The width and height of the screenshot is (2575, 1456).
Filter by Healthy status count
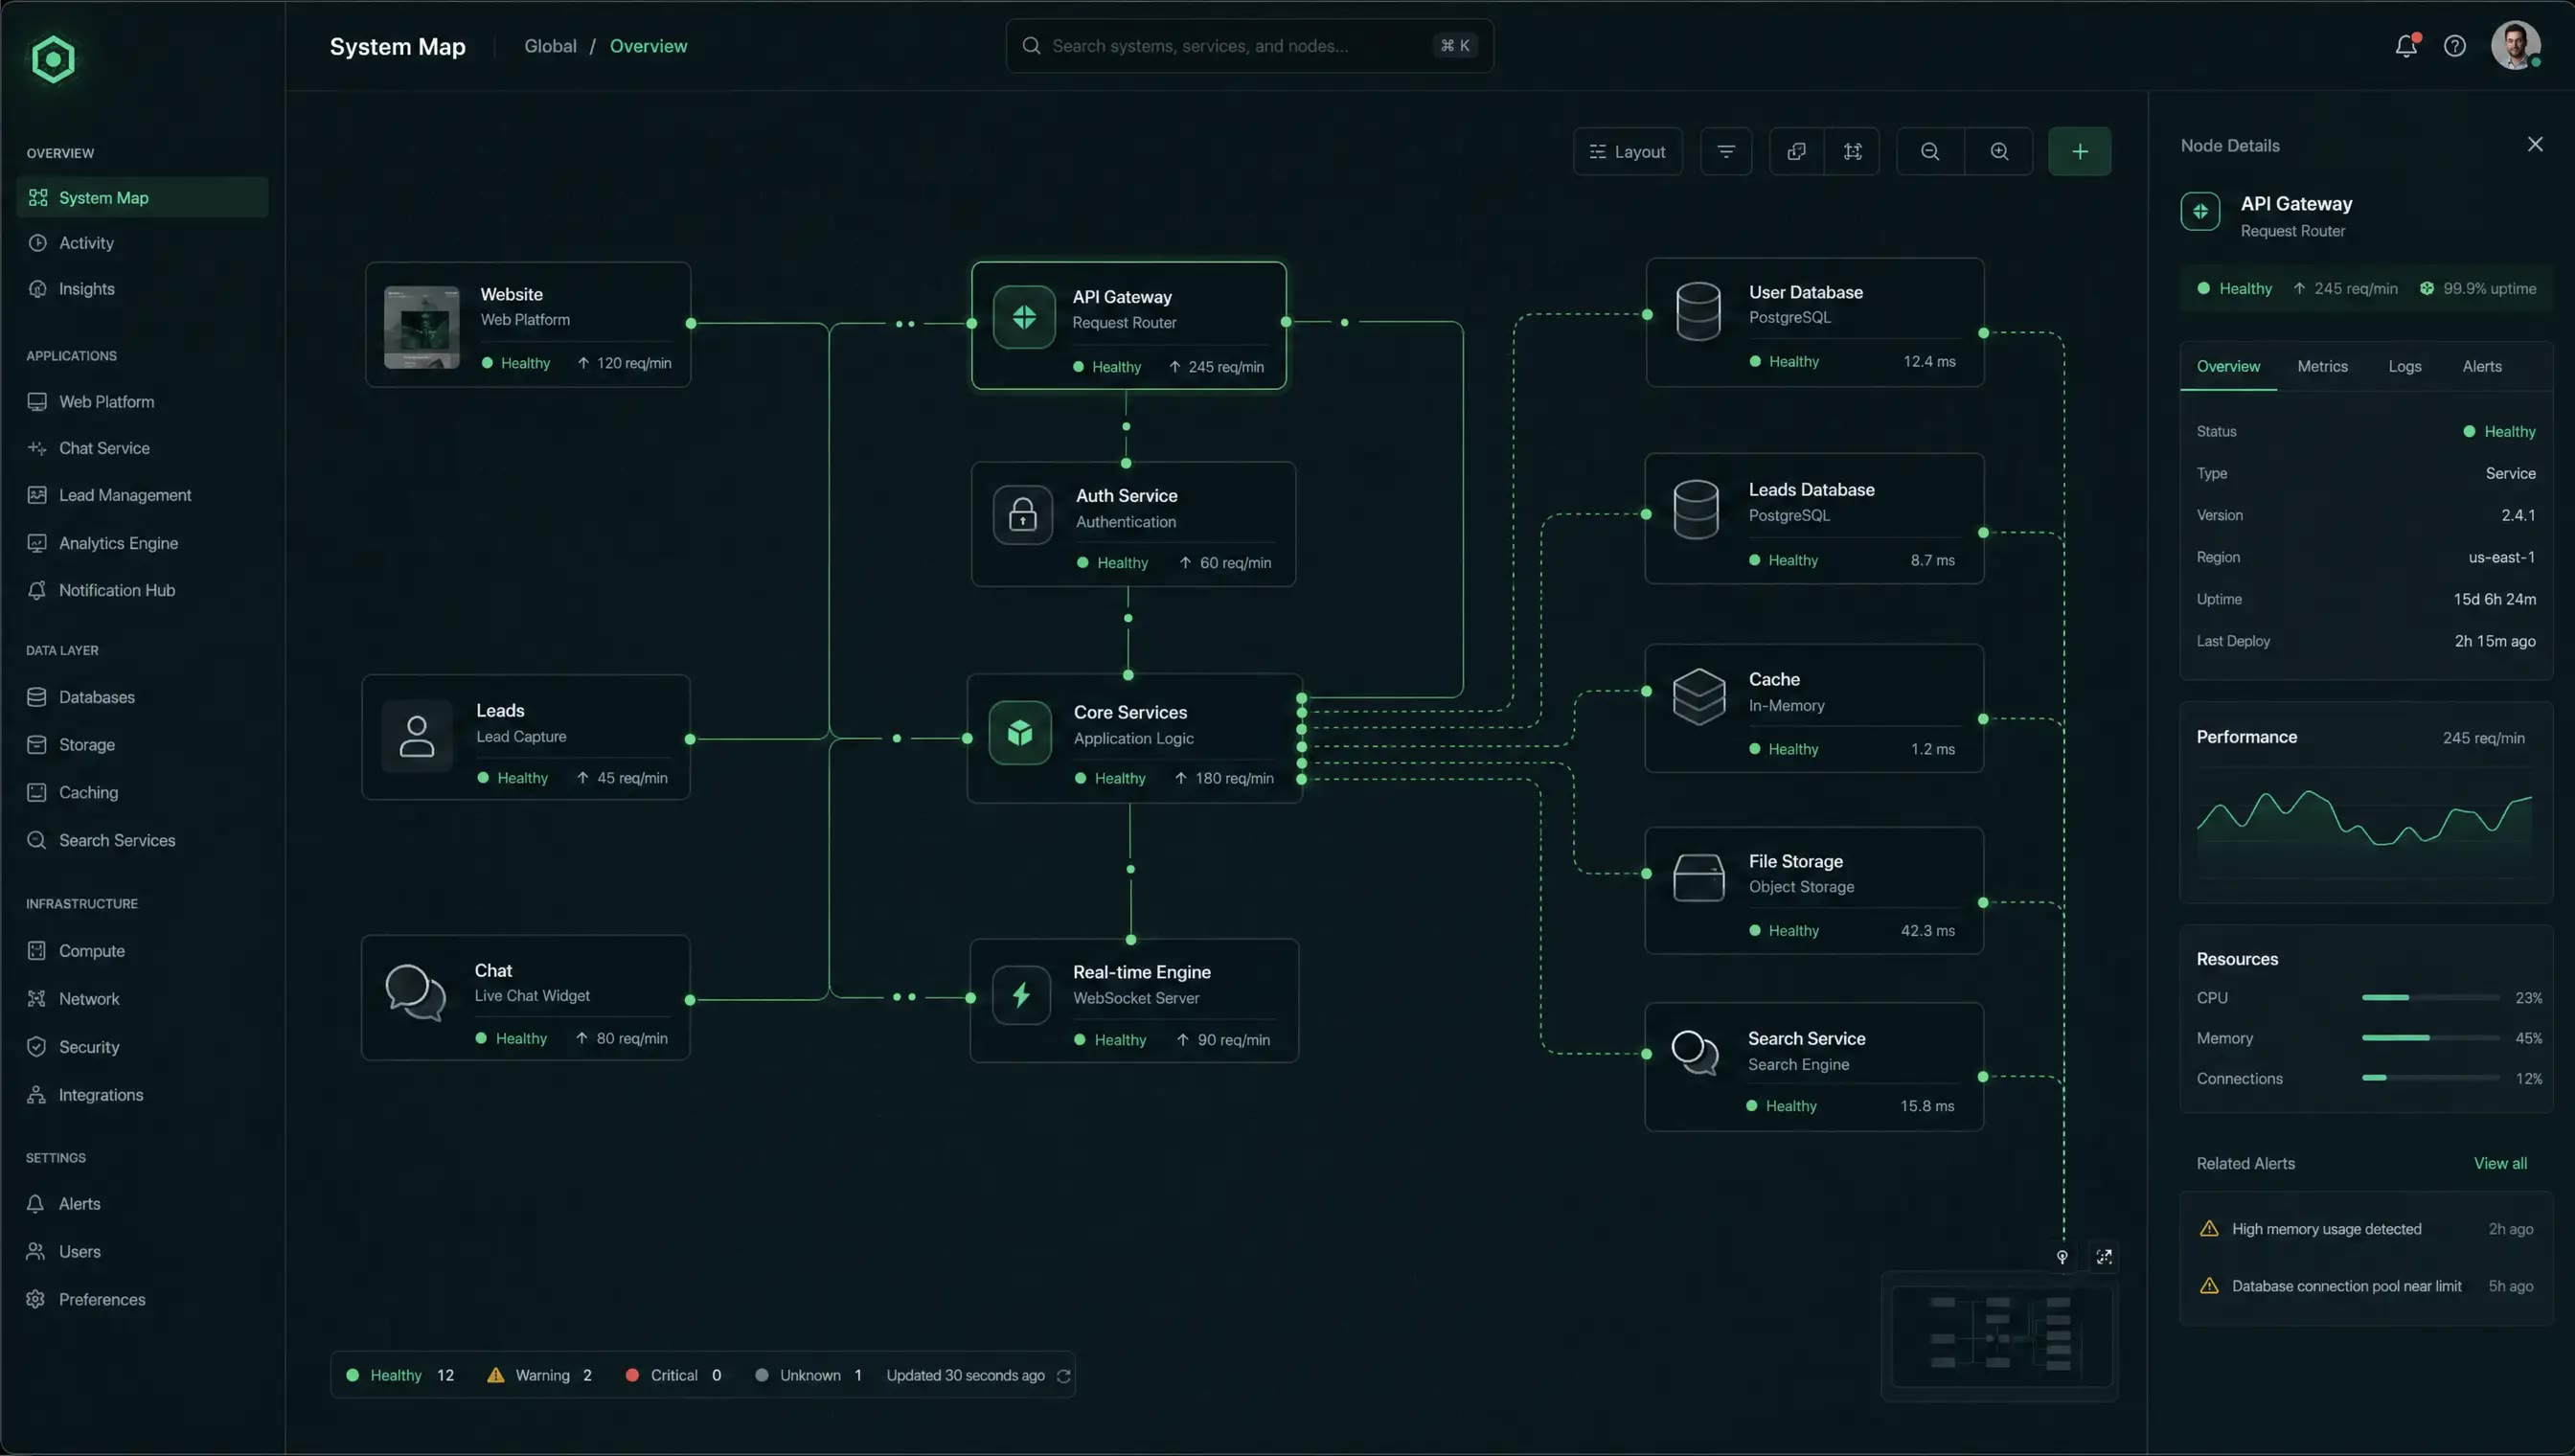tap(399, 1376)
